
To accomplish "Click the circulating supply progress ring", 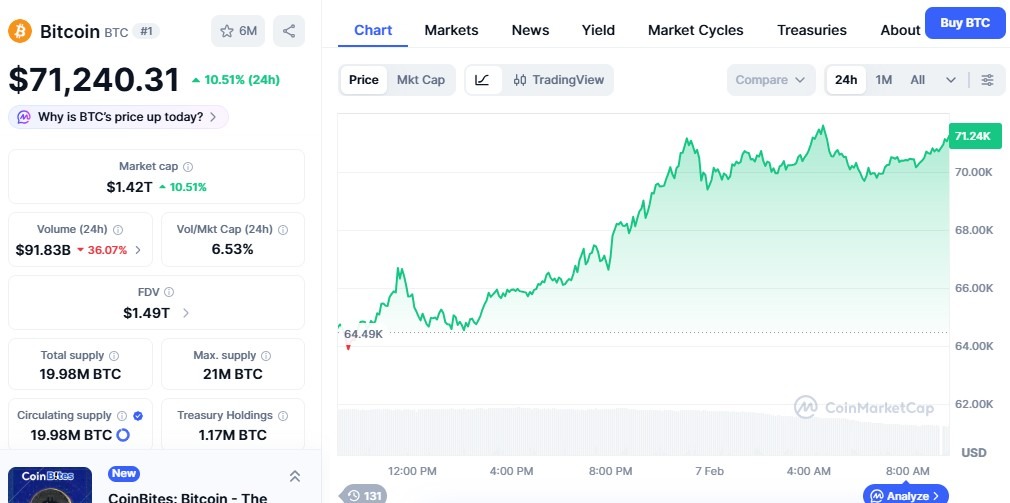I will 123,435.
